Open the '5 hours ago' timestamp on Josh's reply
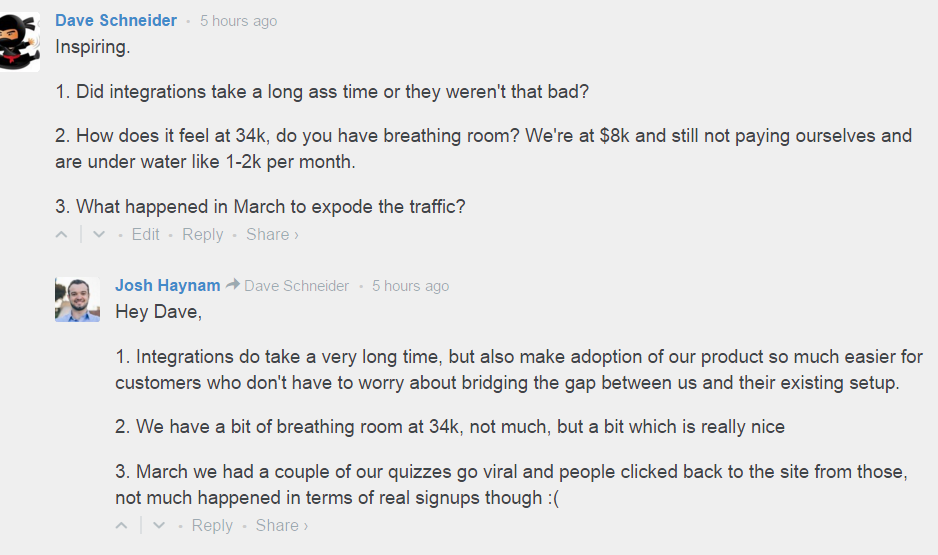This screenshot has width=938, height=555. pyautogui.click(x=410, y=286)
